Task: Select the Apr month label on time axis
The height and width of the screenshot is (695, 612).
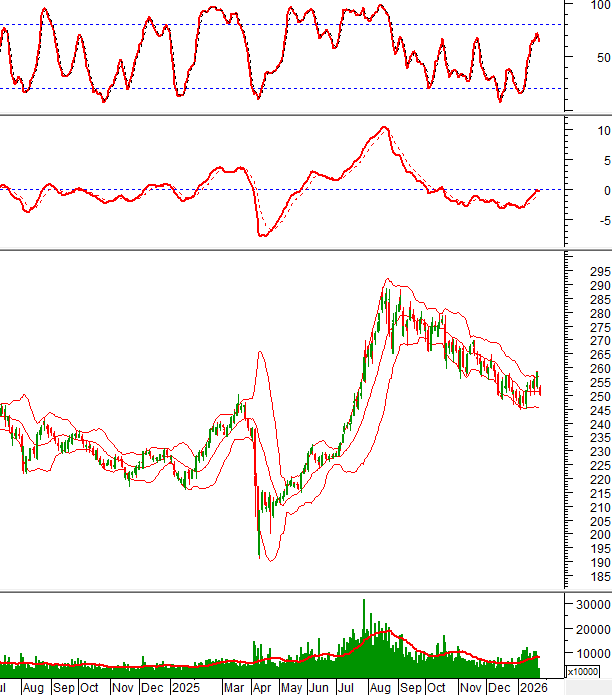Action: [x=261, y=688]
